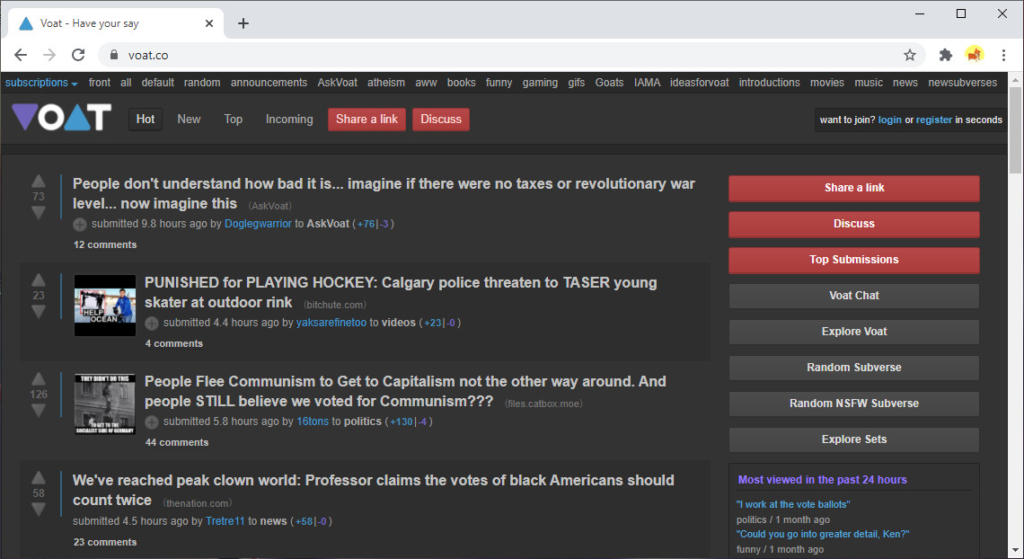Open 23 comments on the clown world post
This screenshot has width=1024, height=559.
point(105,542)
